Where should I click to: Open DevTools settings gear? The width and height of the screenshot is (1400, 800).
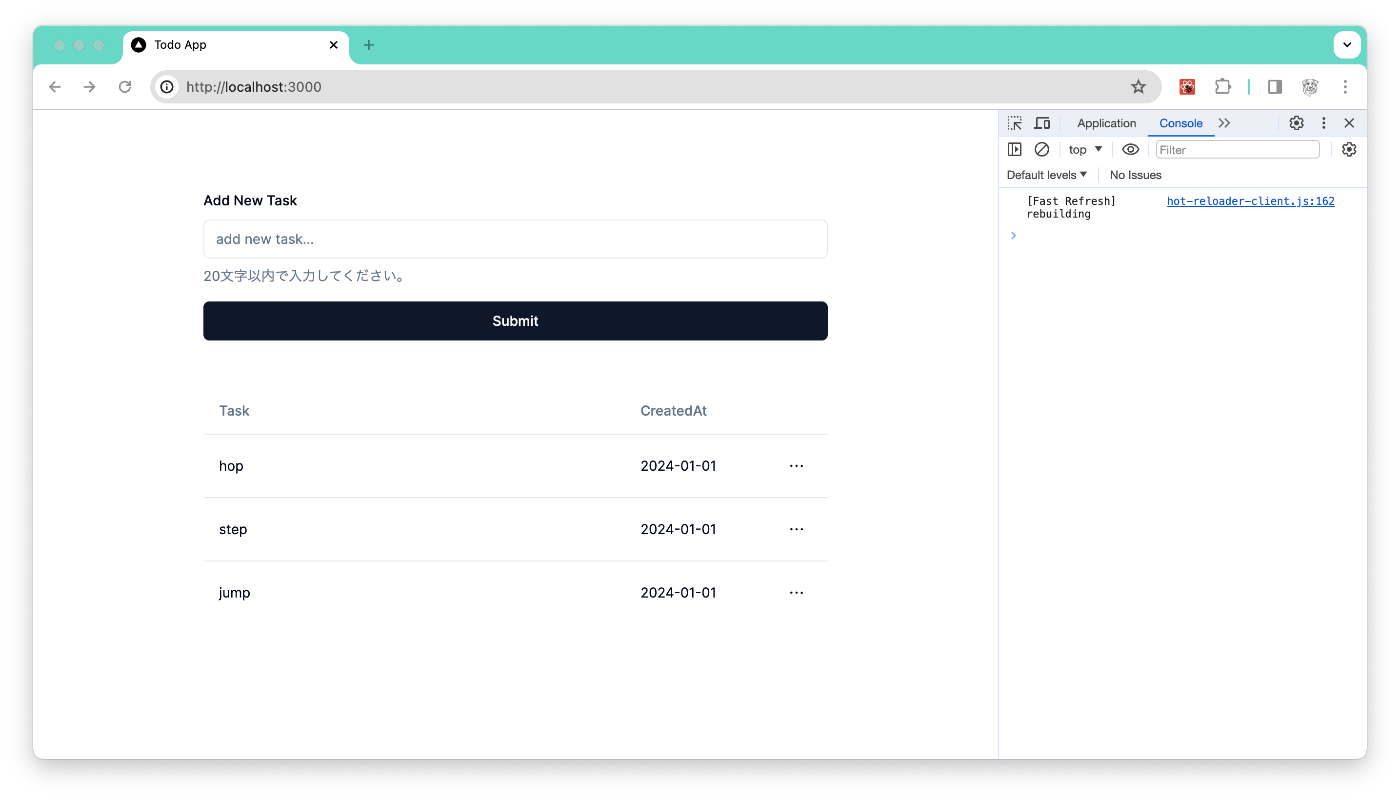click(1296, 123)
